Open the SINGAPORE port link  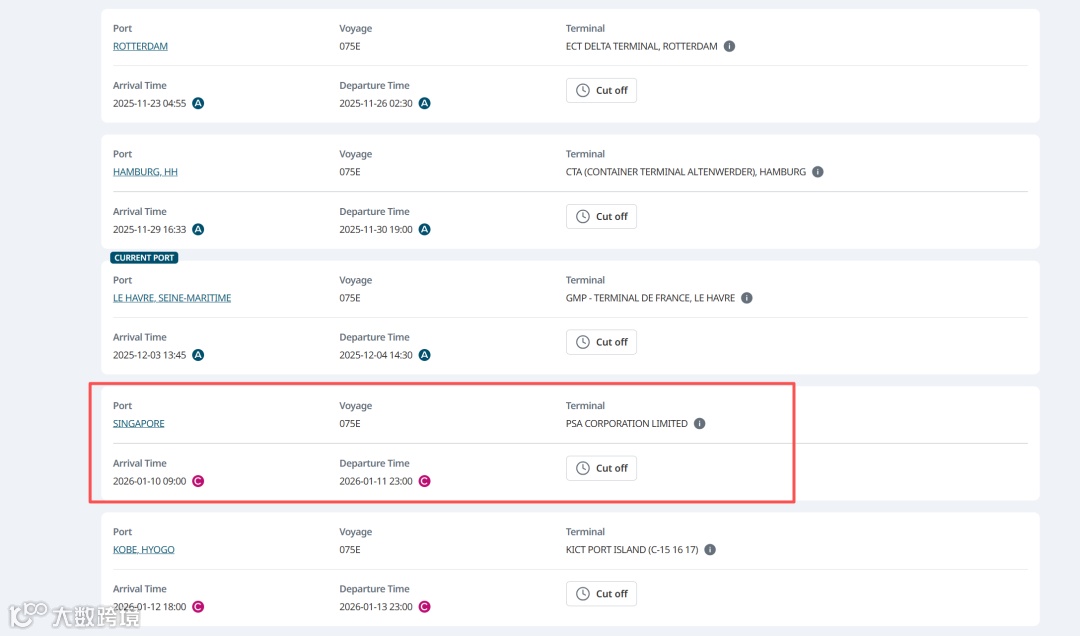[x=139, y=424]
